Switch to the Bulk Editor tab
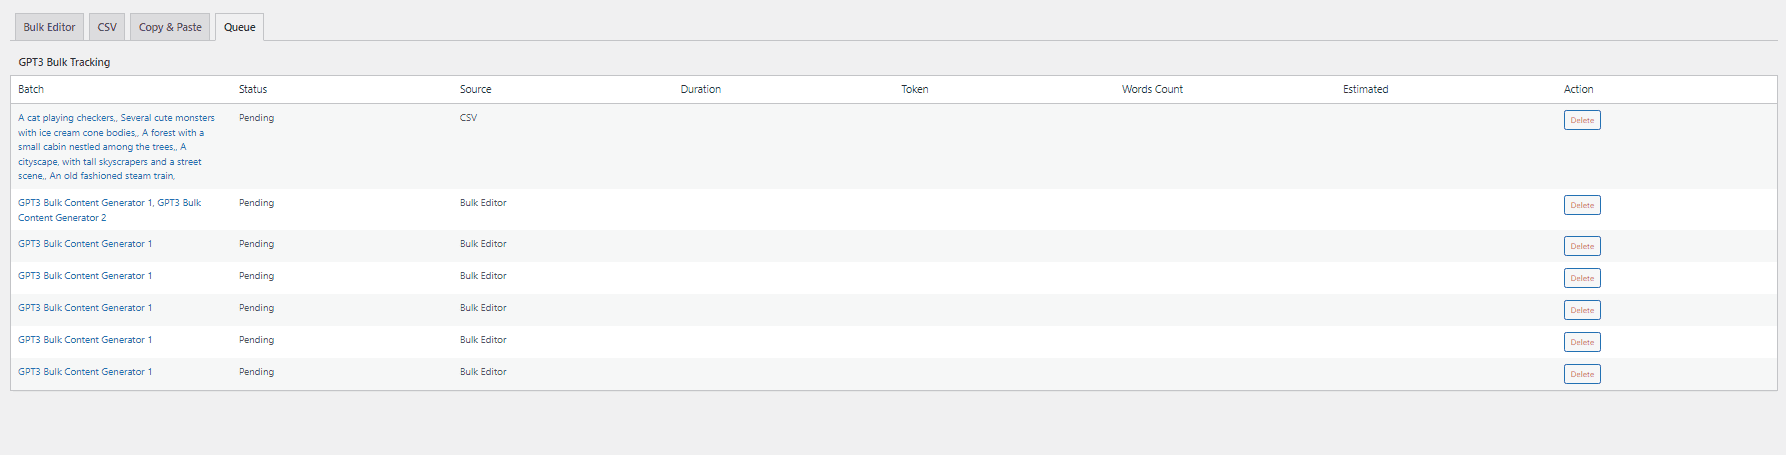 [49, 27]
